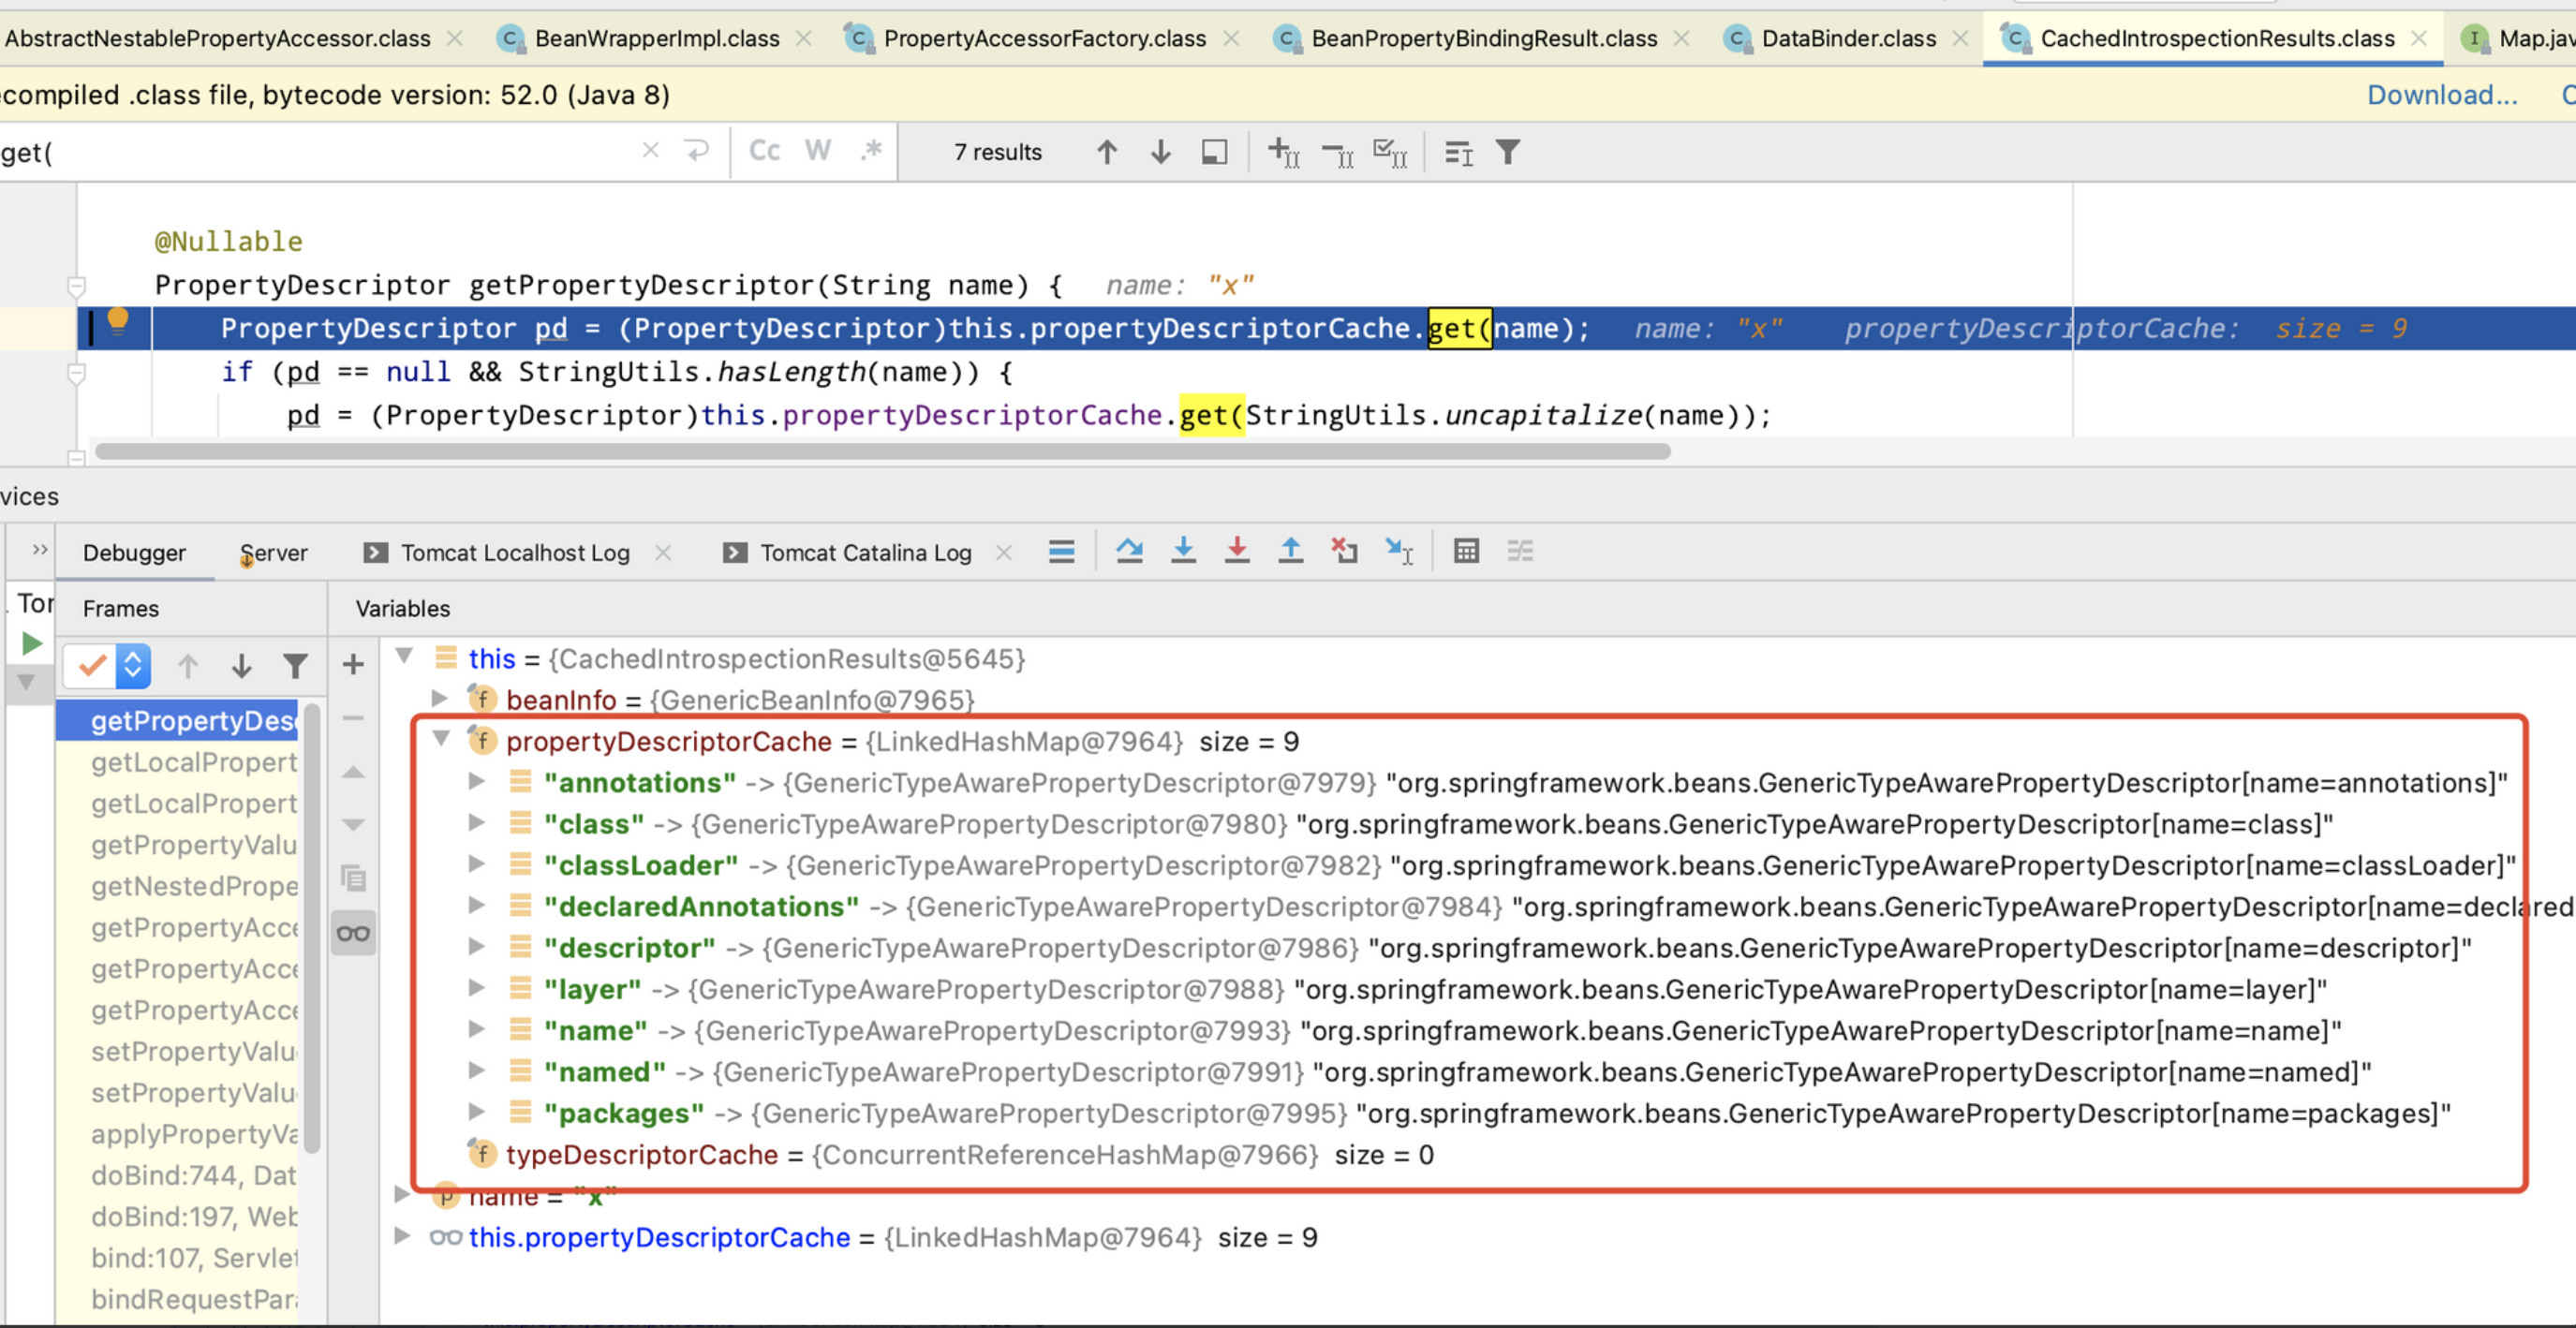The width and height of the screenshot is (2576, 1328).
Task: Click New Watch plus icon
Action: click(353, 664)
